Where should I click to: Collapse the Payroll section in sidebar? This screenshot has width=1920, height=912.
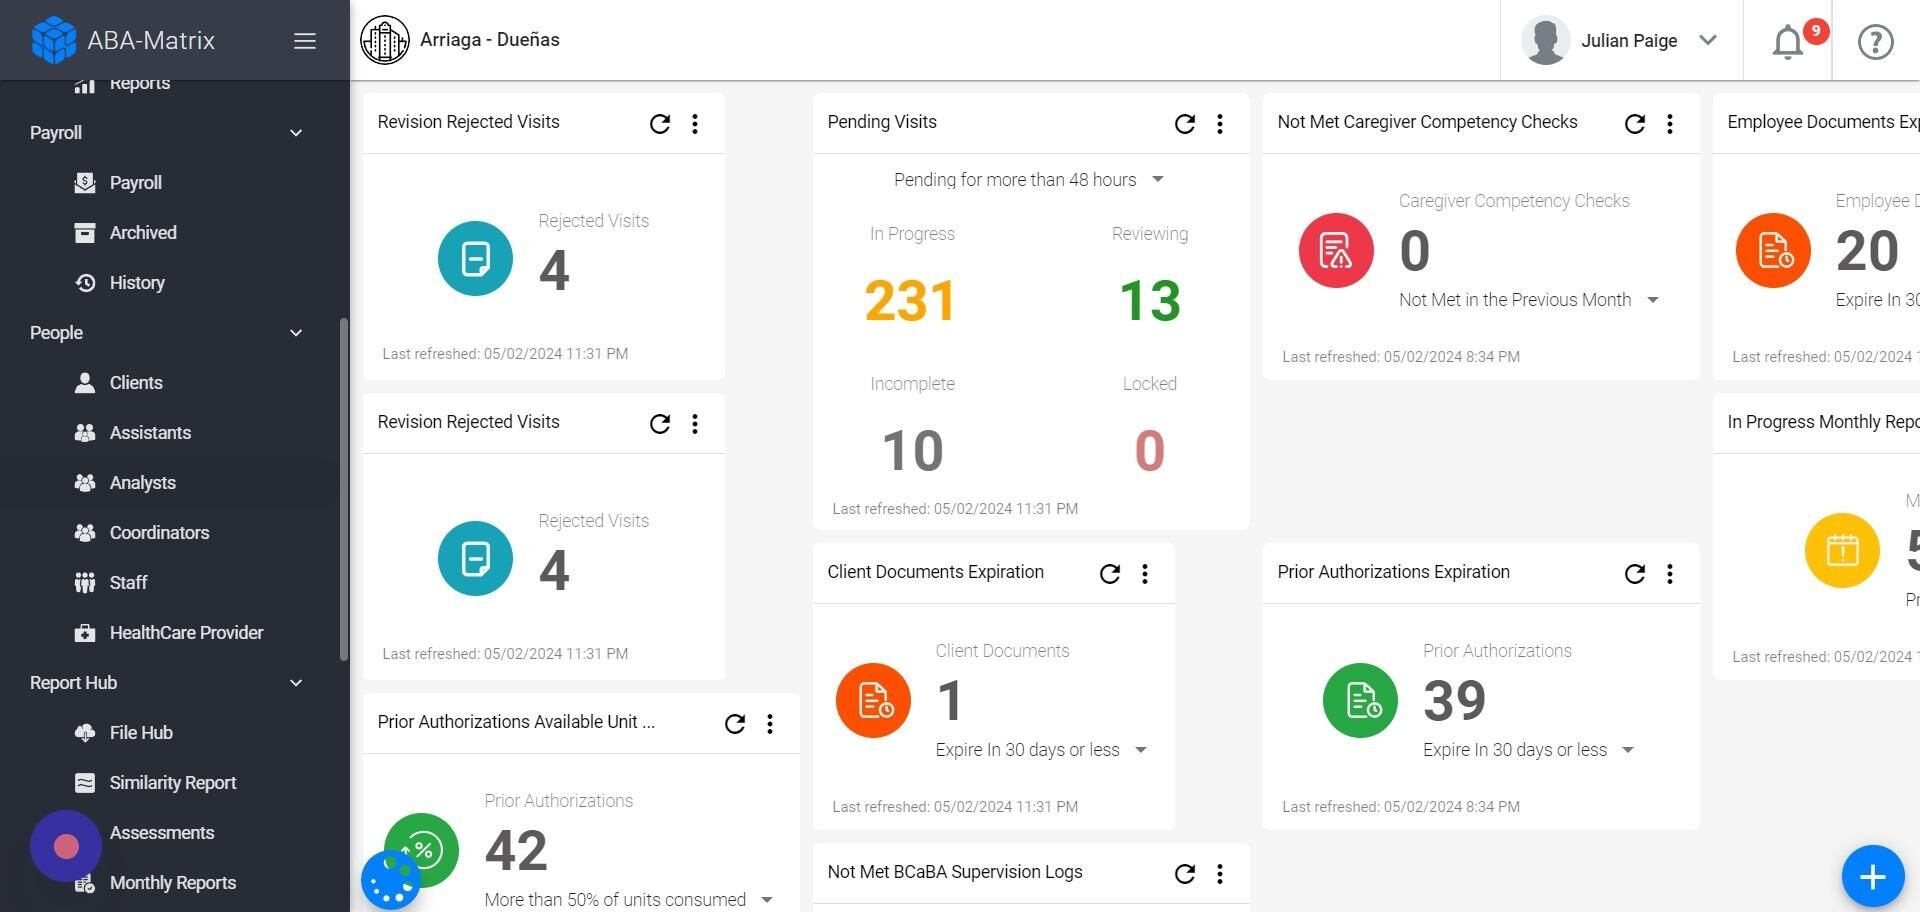click(296, 133)
